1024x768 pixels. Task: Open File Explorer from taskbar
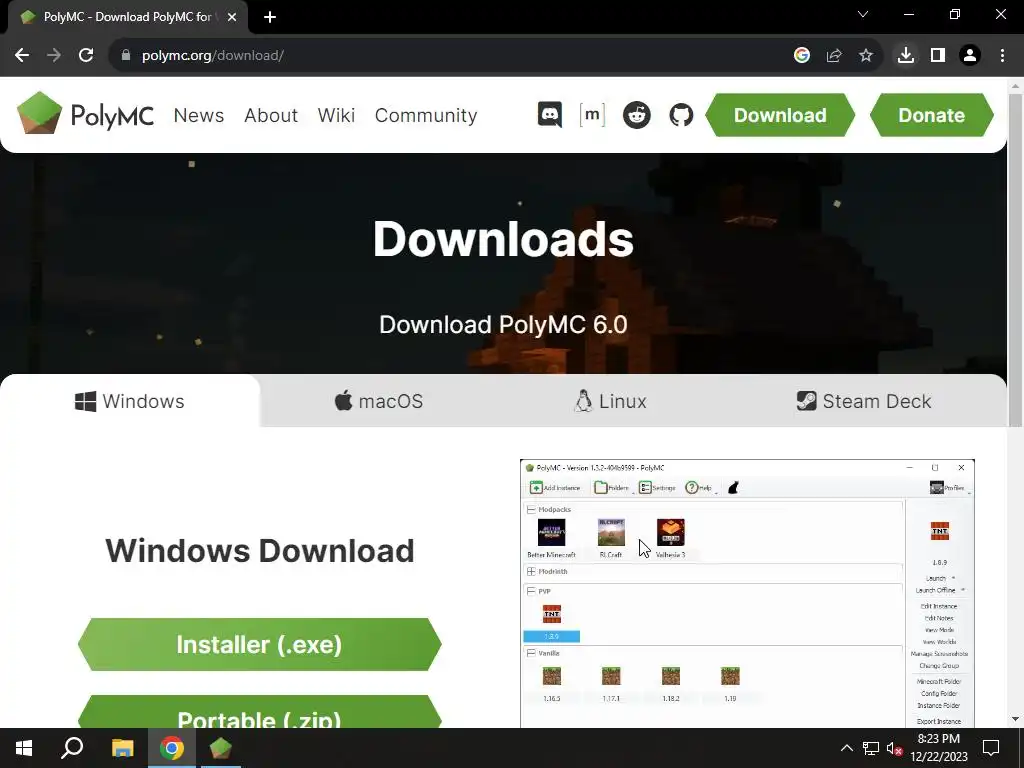click(x=122, y=748)
